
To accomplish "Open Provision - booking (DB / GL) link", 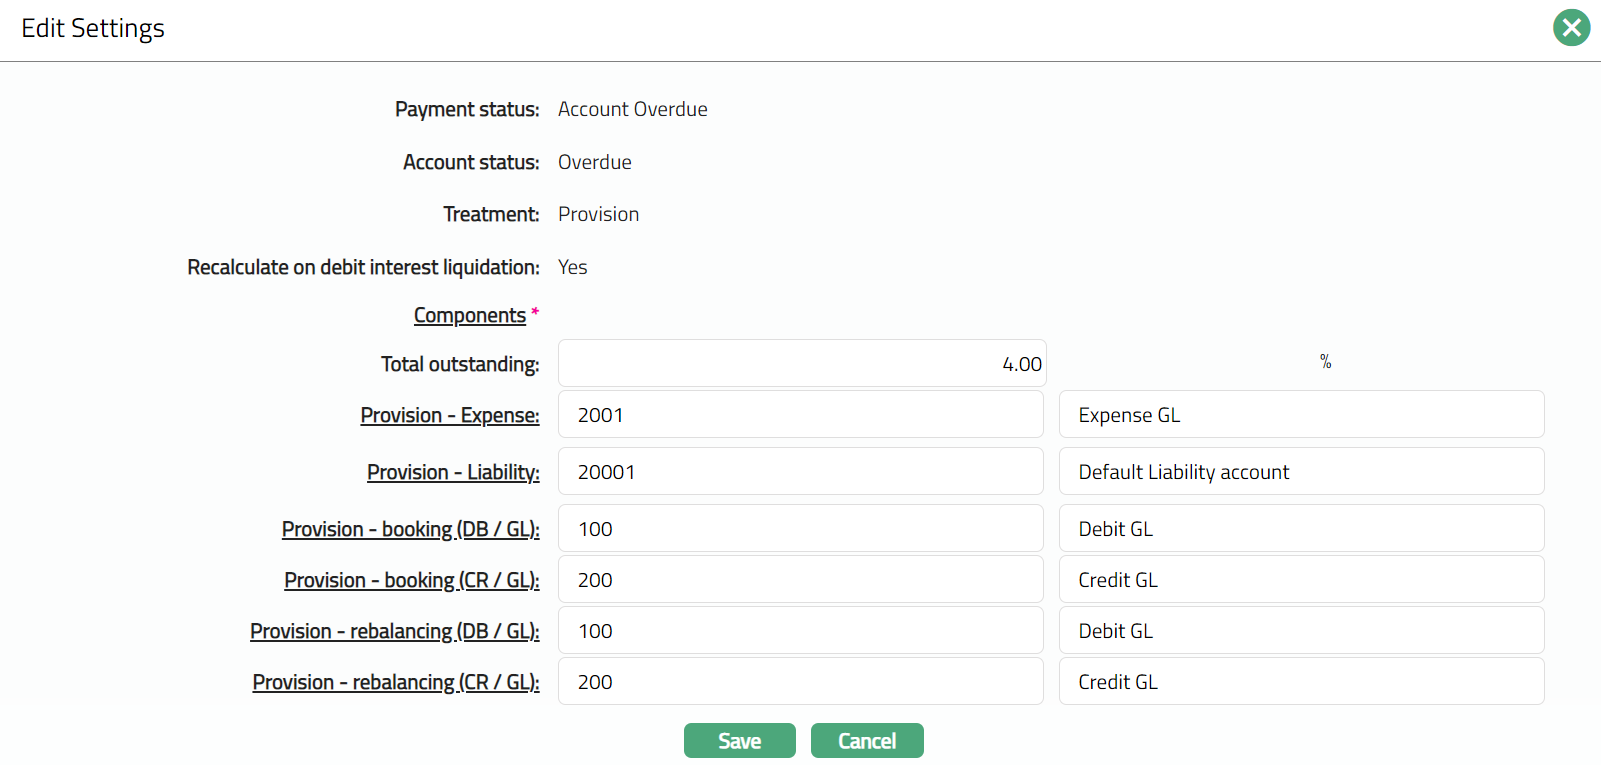I will point(411,529).
